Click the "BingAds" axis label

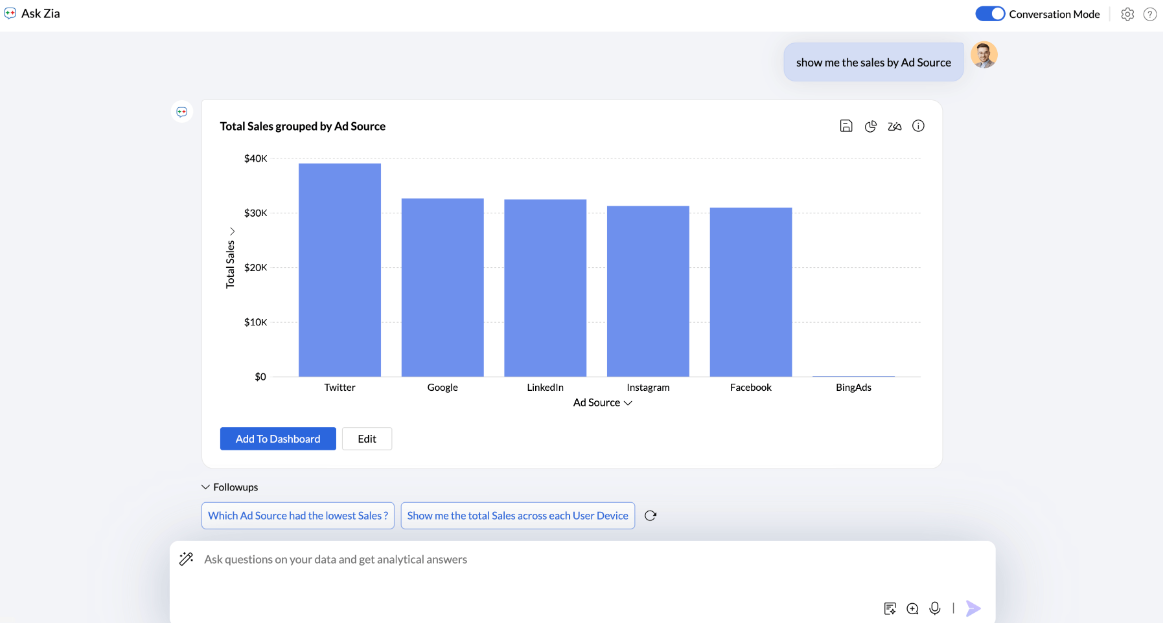coord(854,387)
